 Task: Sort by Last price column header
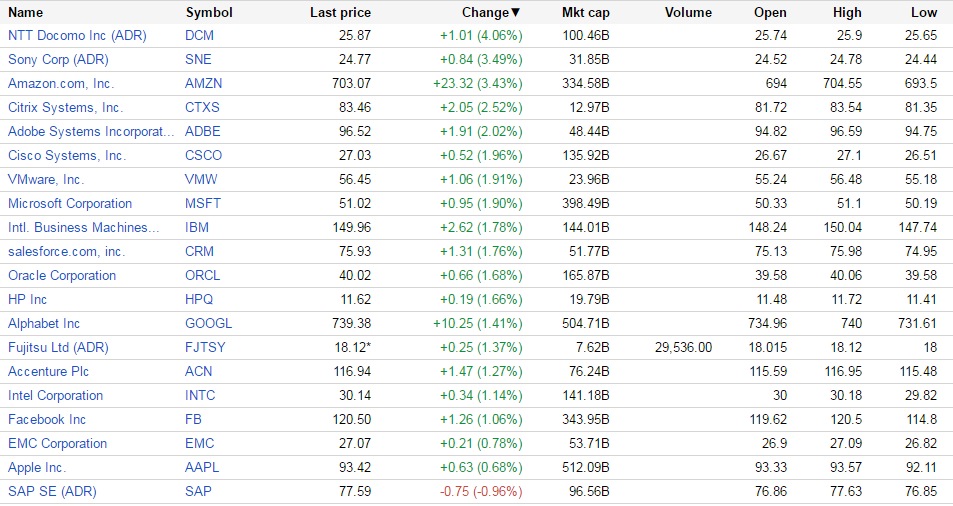tap(340, 13)
